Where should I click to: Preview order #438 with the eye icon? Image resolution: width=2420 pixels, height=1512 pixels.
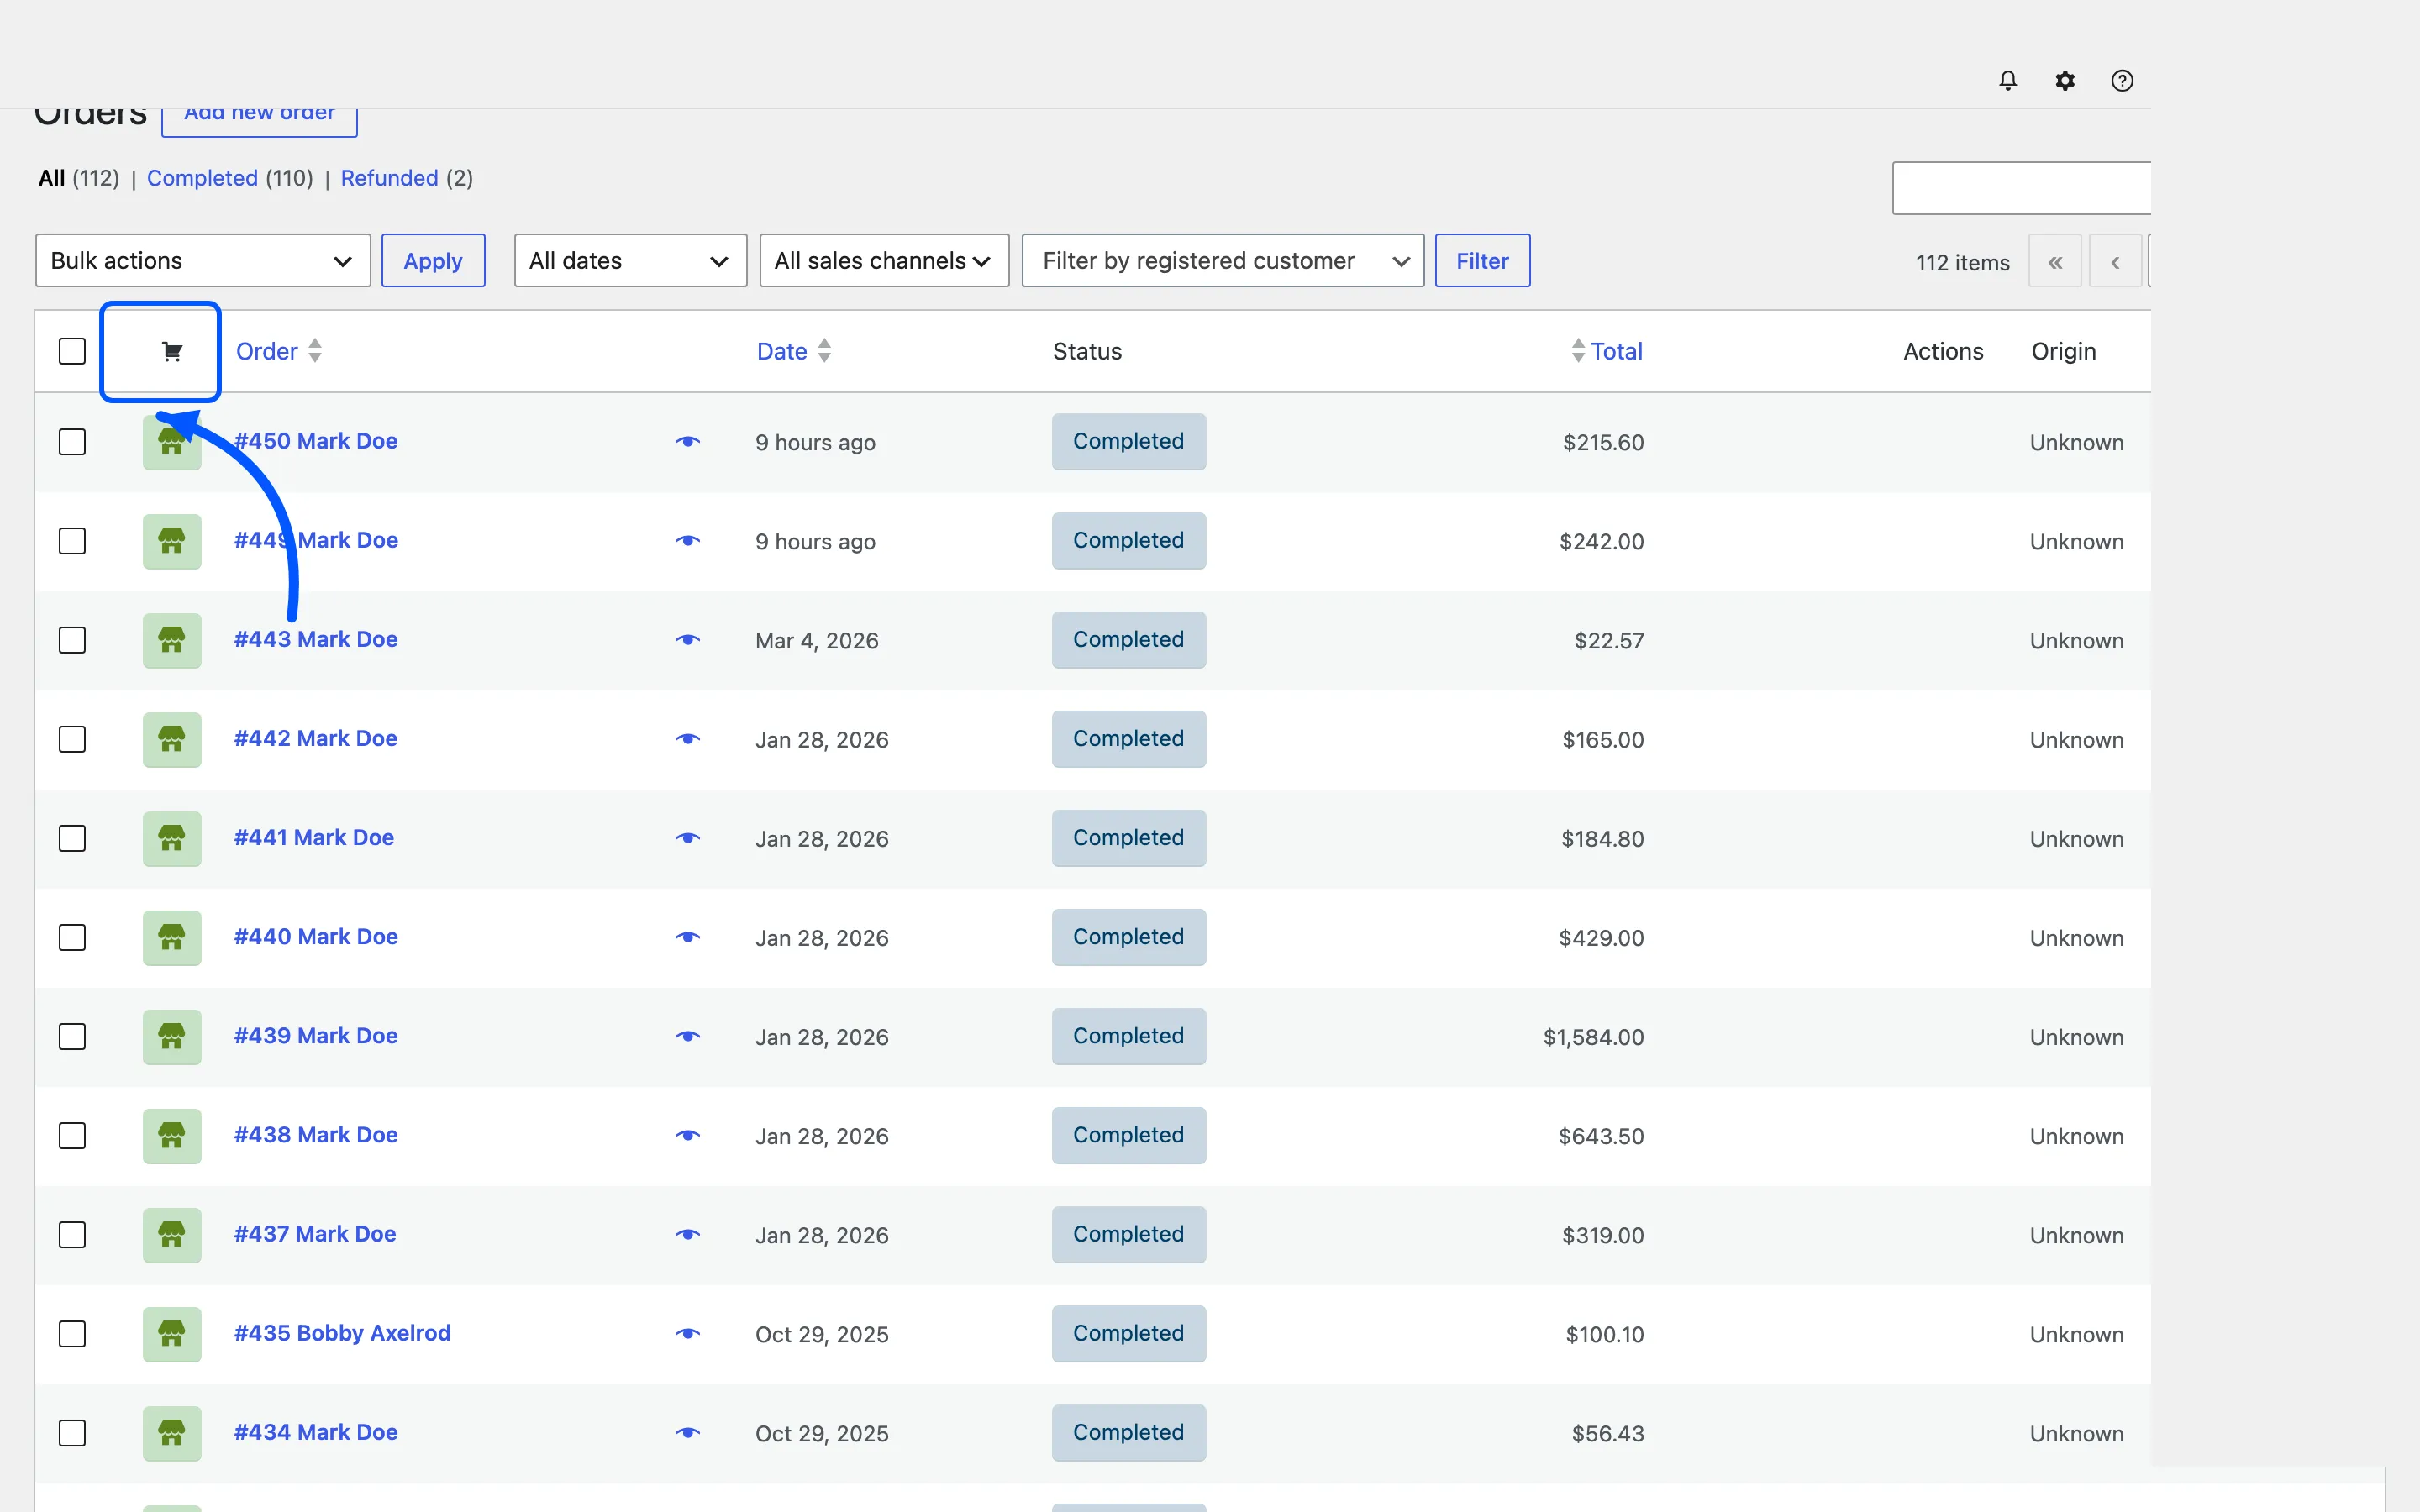coord(688,1134)
